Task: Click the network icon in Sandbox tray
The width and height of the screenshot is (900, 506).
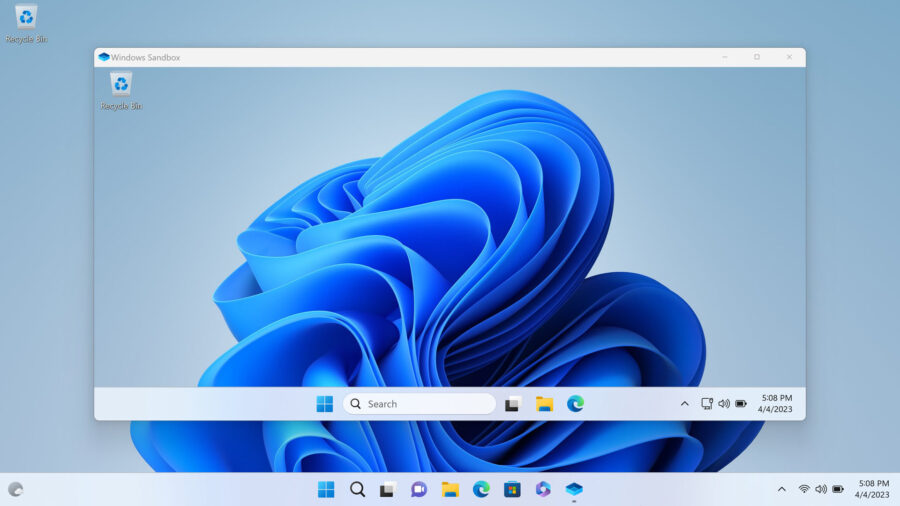Action: coord(707,404)
